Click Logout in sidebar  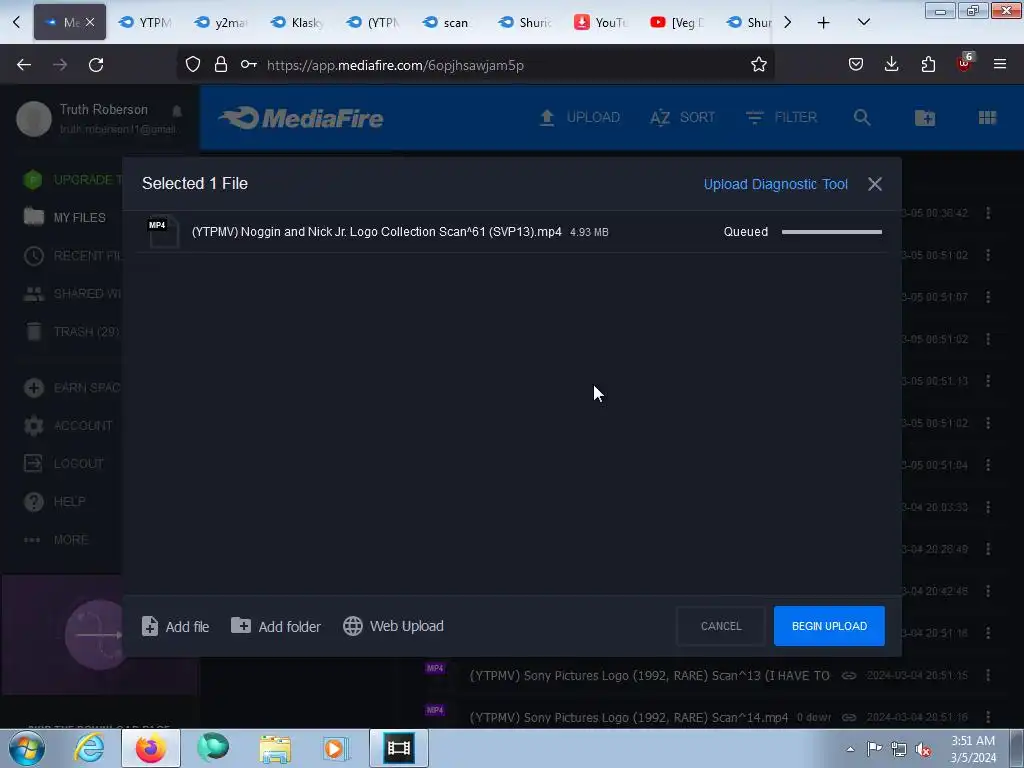(x=63, y=464)
